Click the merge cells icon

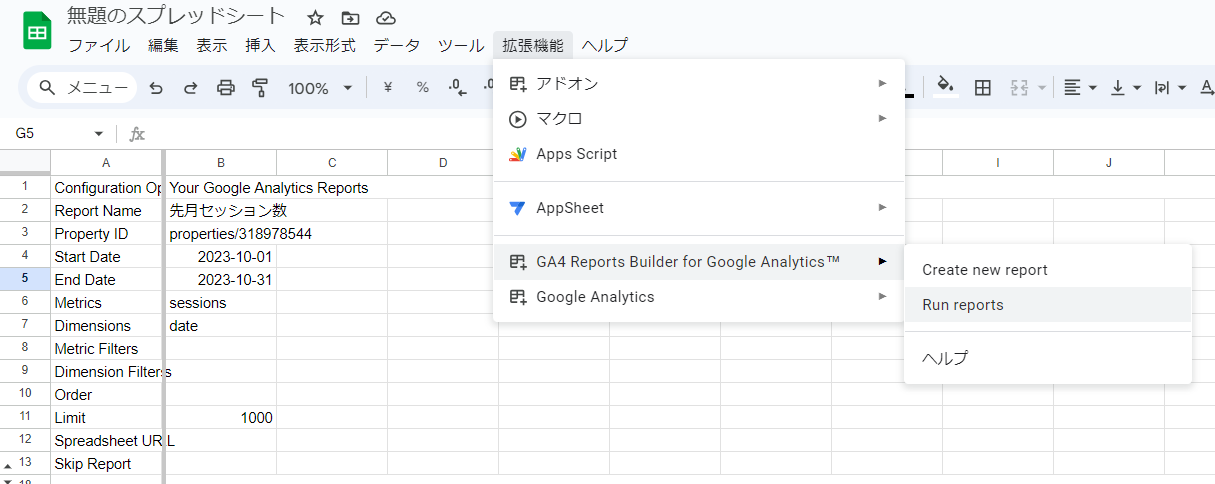point(1020,88)
